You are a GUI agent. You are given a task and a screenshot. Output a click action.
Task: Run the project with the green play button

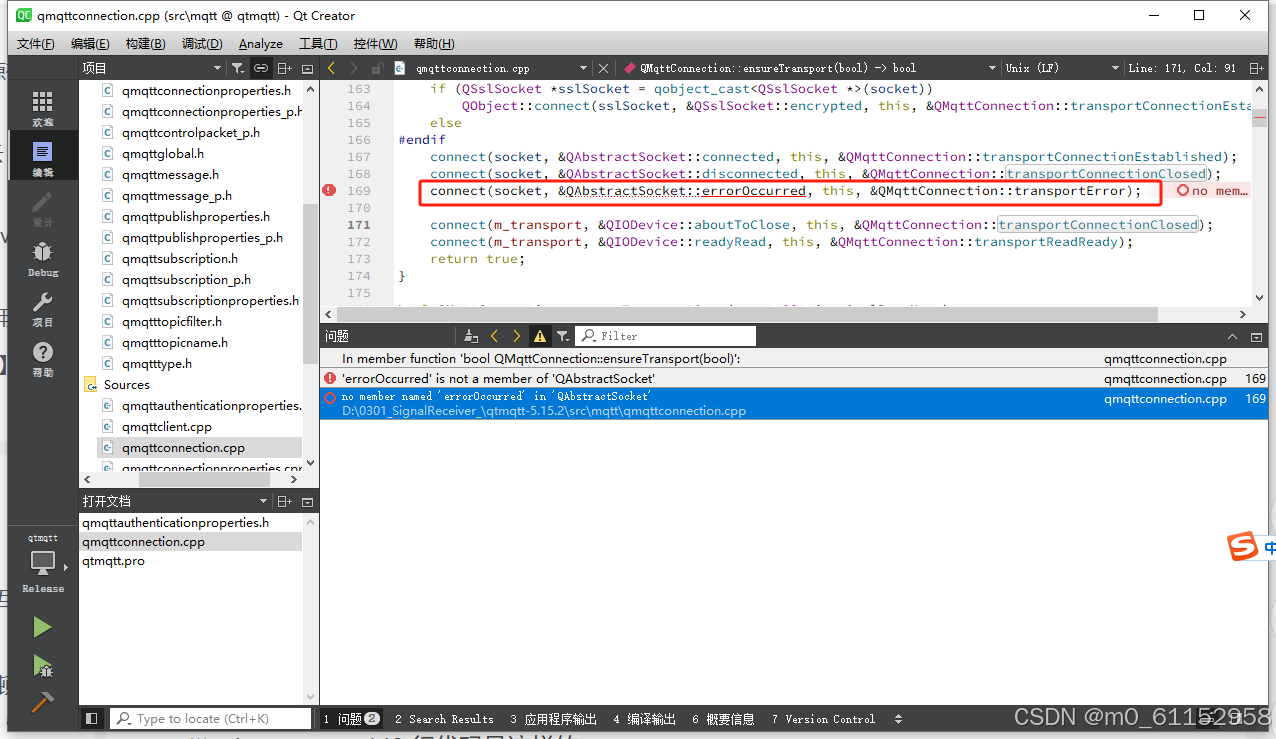(42, 627)
